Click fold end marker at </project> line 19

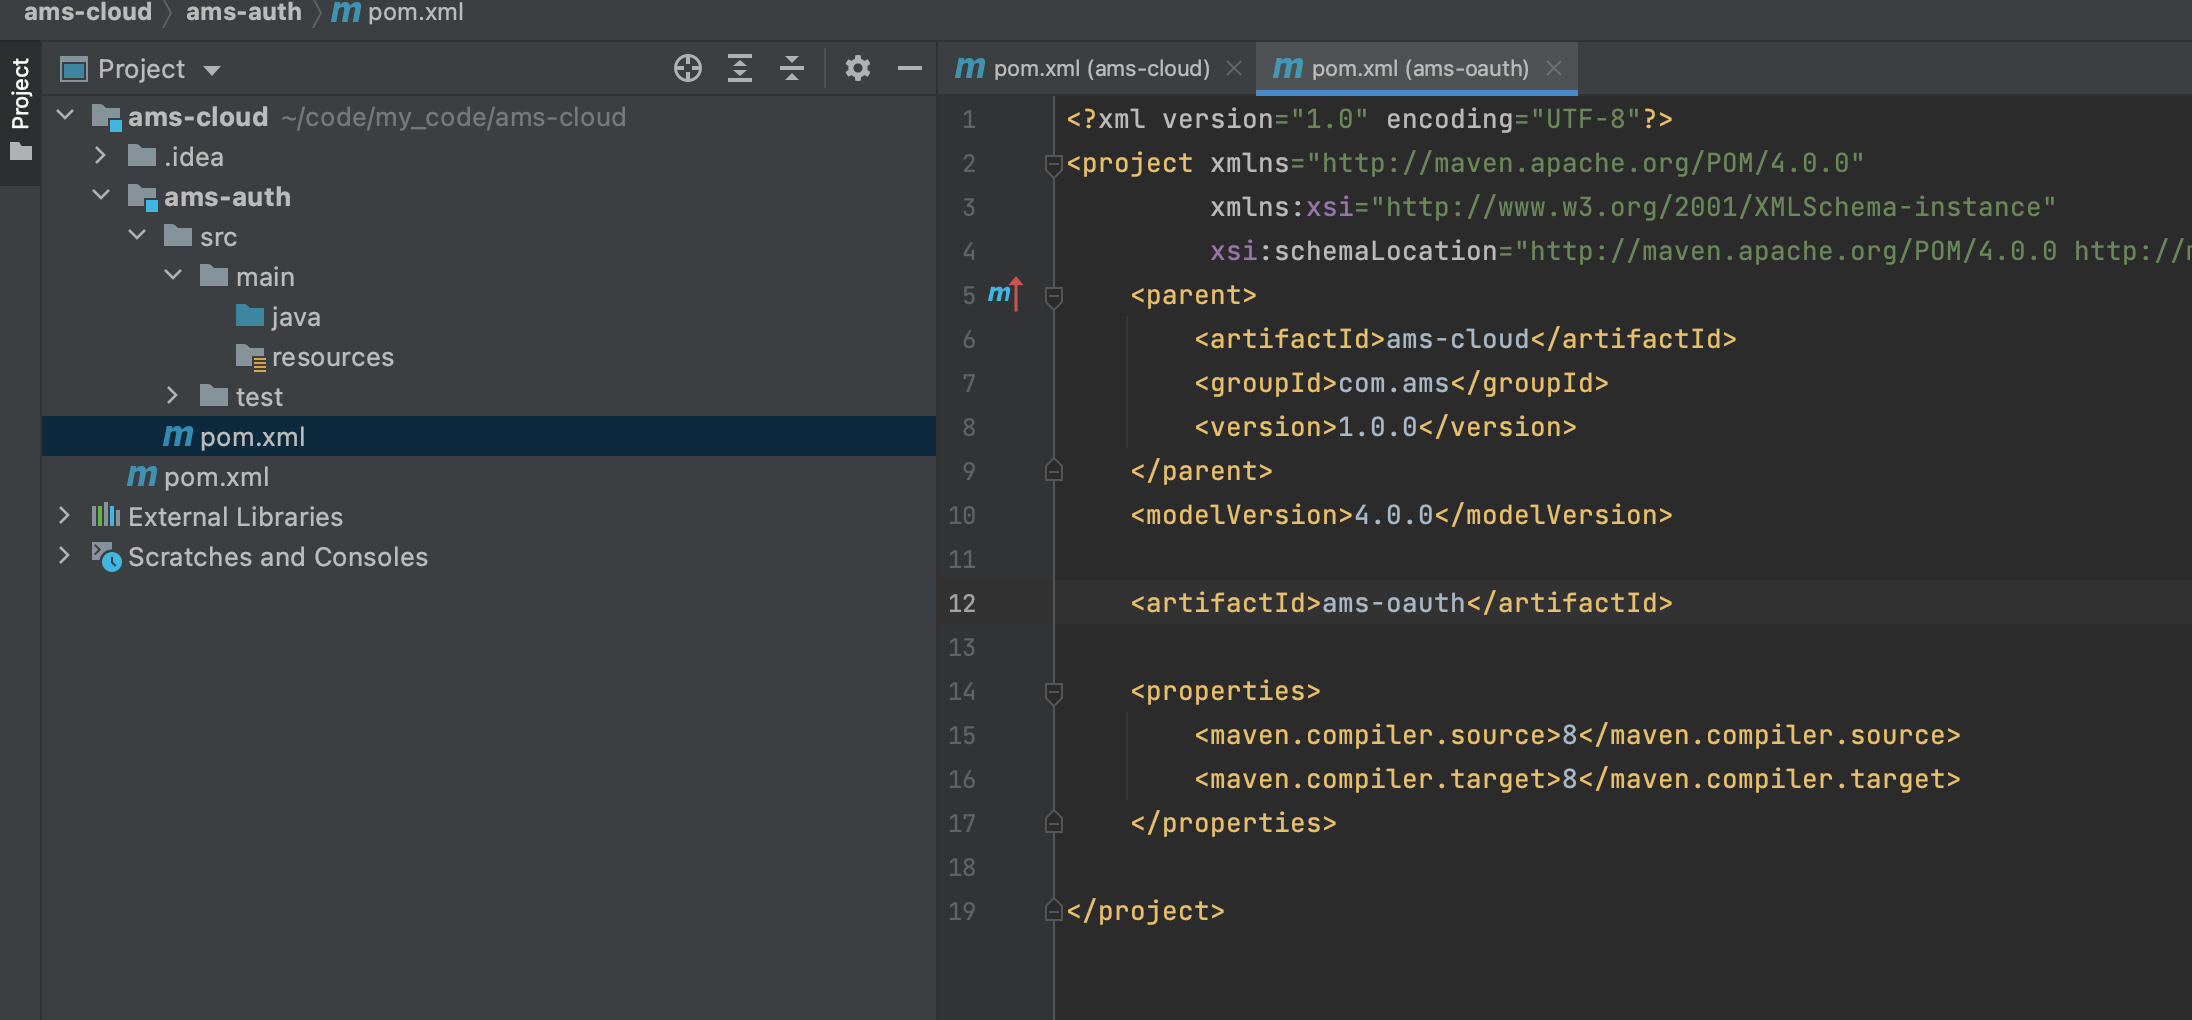[x=1053, y=910]
